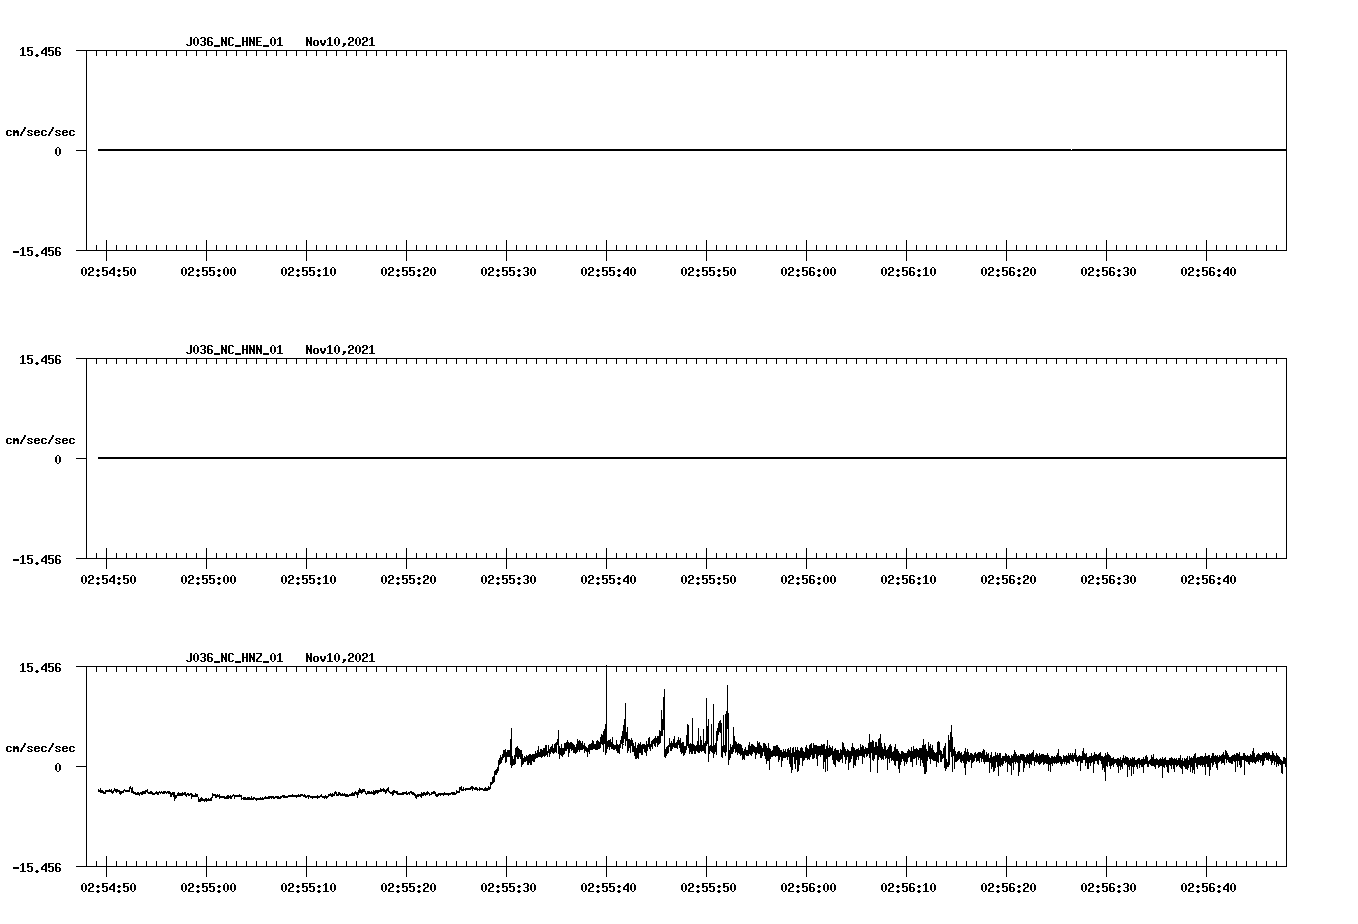The width and height of the screenshot is (1358, 924).
Task: Click 02:55:00 time label under HNE plot
Action: (x=208, y=272)
